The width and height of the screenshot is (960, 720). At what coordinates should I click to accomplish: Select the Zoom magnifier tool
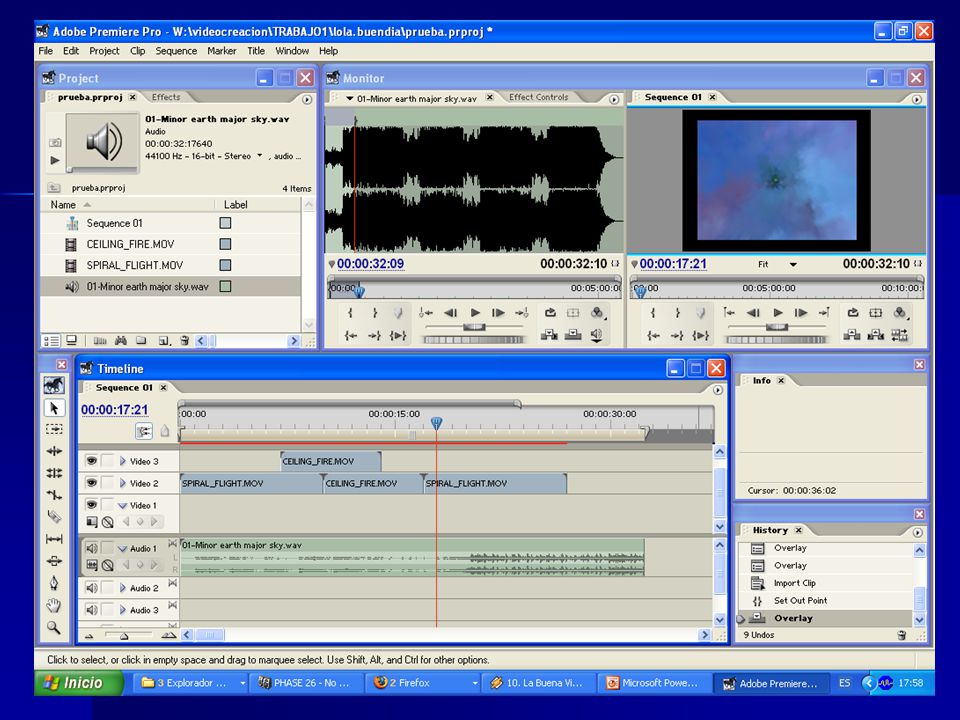54,627
